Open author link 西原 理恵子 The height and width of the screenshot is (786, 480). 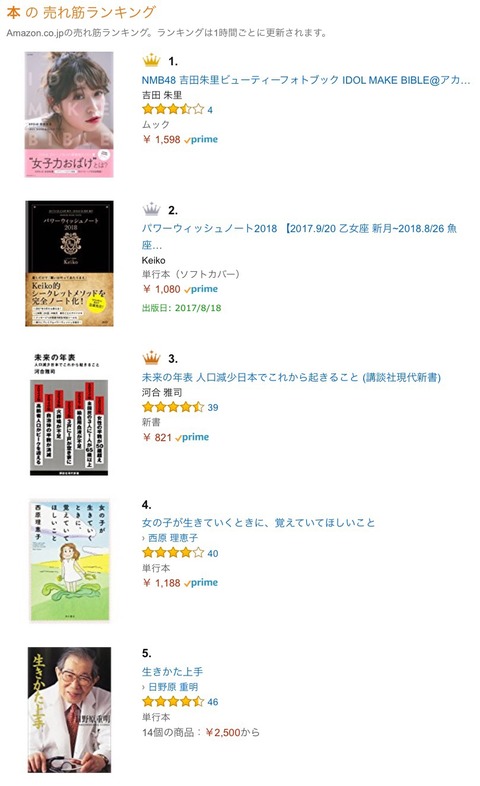tap(173, 538)
